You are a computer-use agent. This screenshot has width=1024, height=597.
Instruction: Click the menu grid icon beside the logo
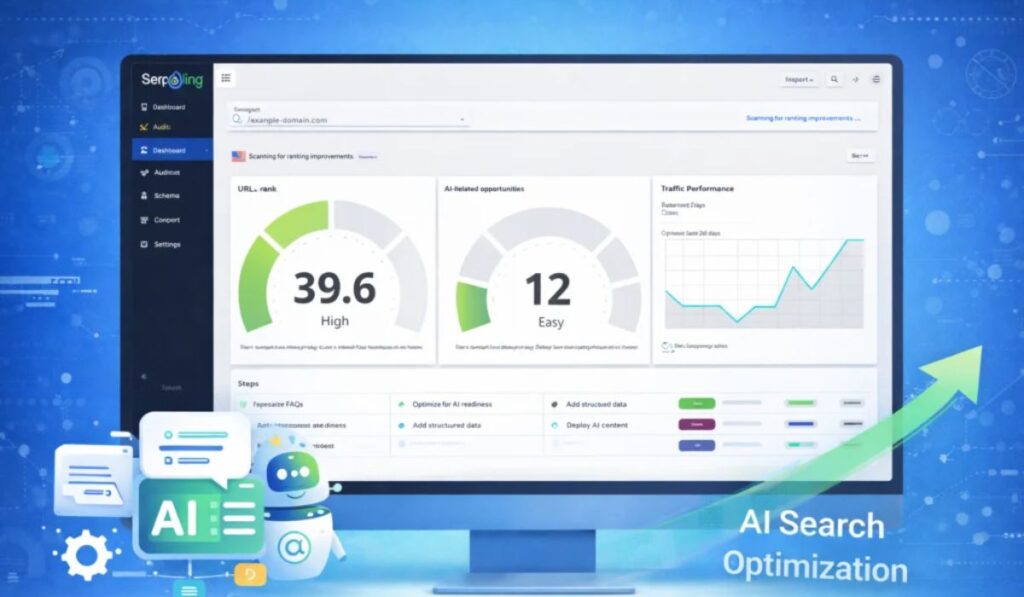point(227,78)
